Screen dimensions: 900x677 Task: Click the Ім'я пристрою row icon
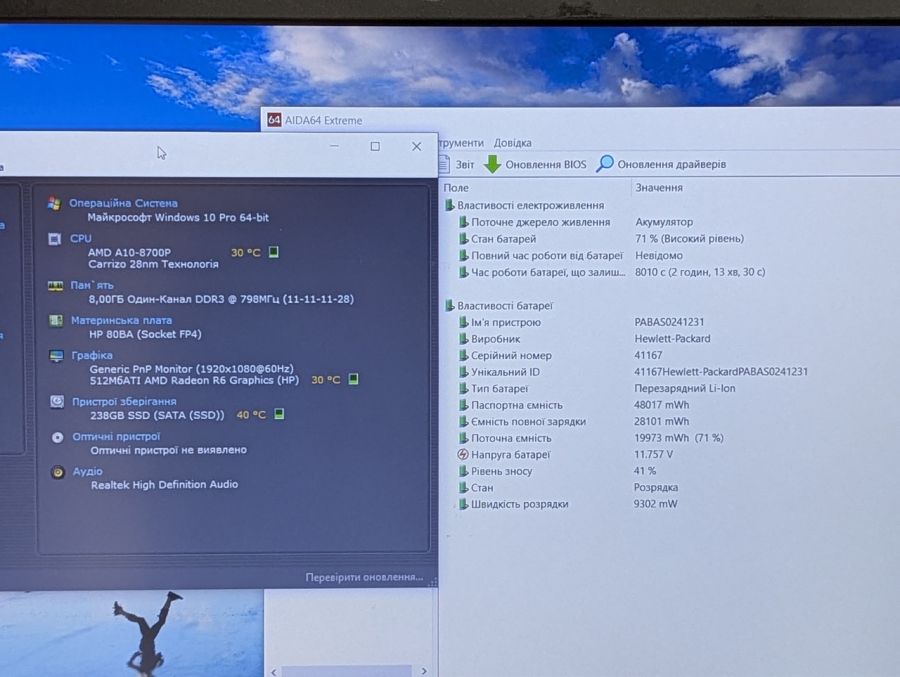click(463, 322)
